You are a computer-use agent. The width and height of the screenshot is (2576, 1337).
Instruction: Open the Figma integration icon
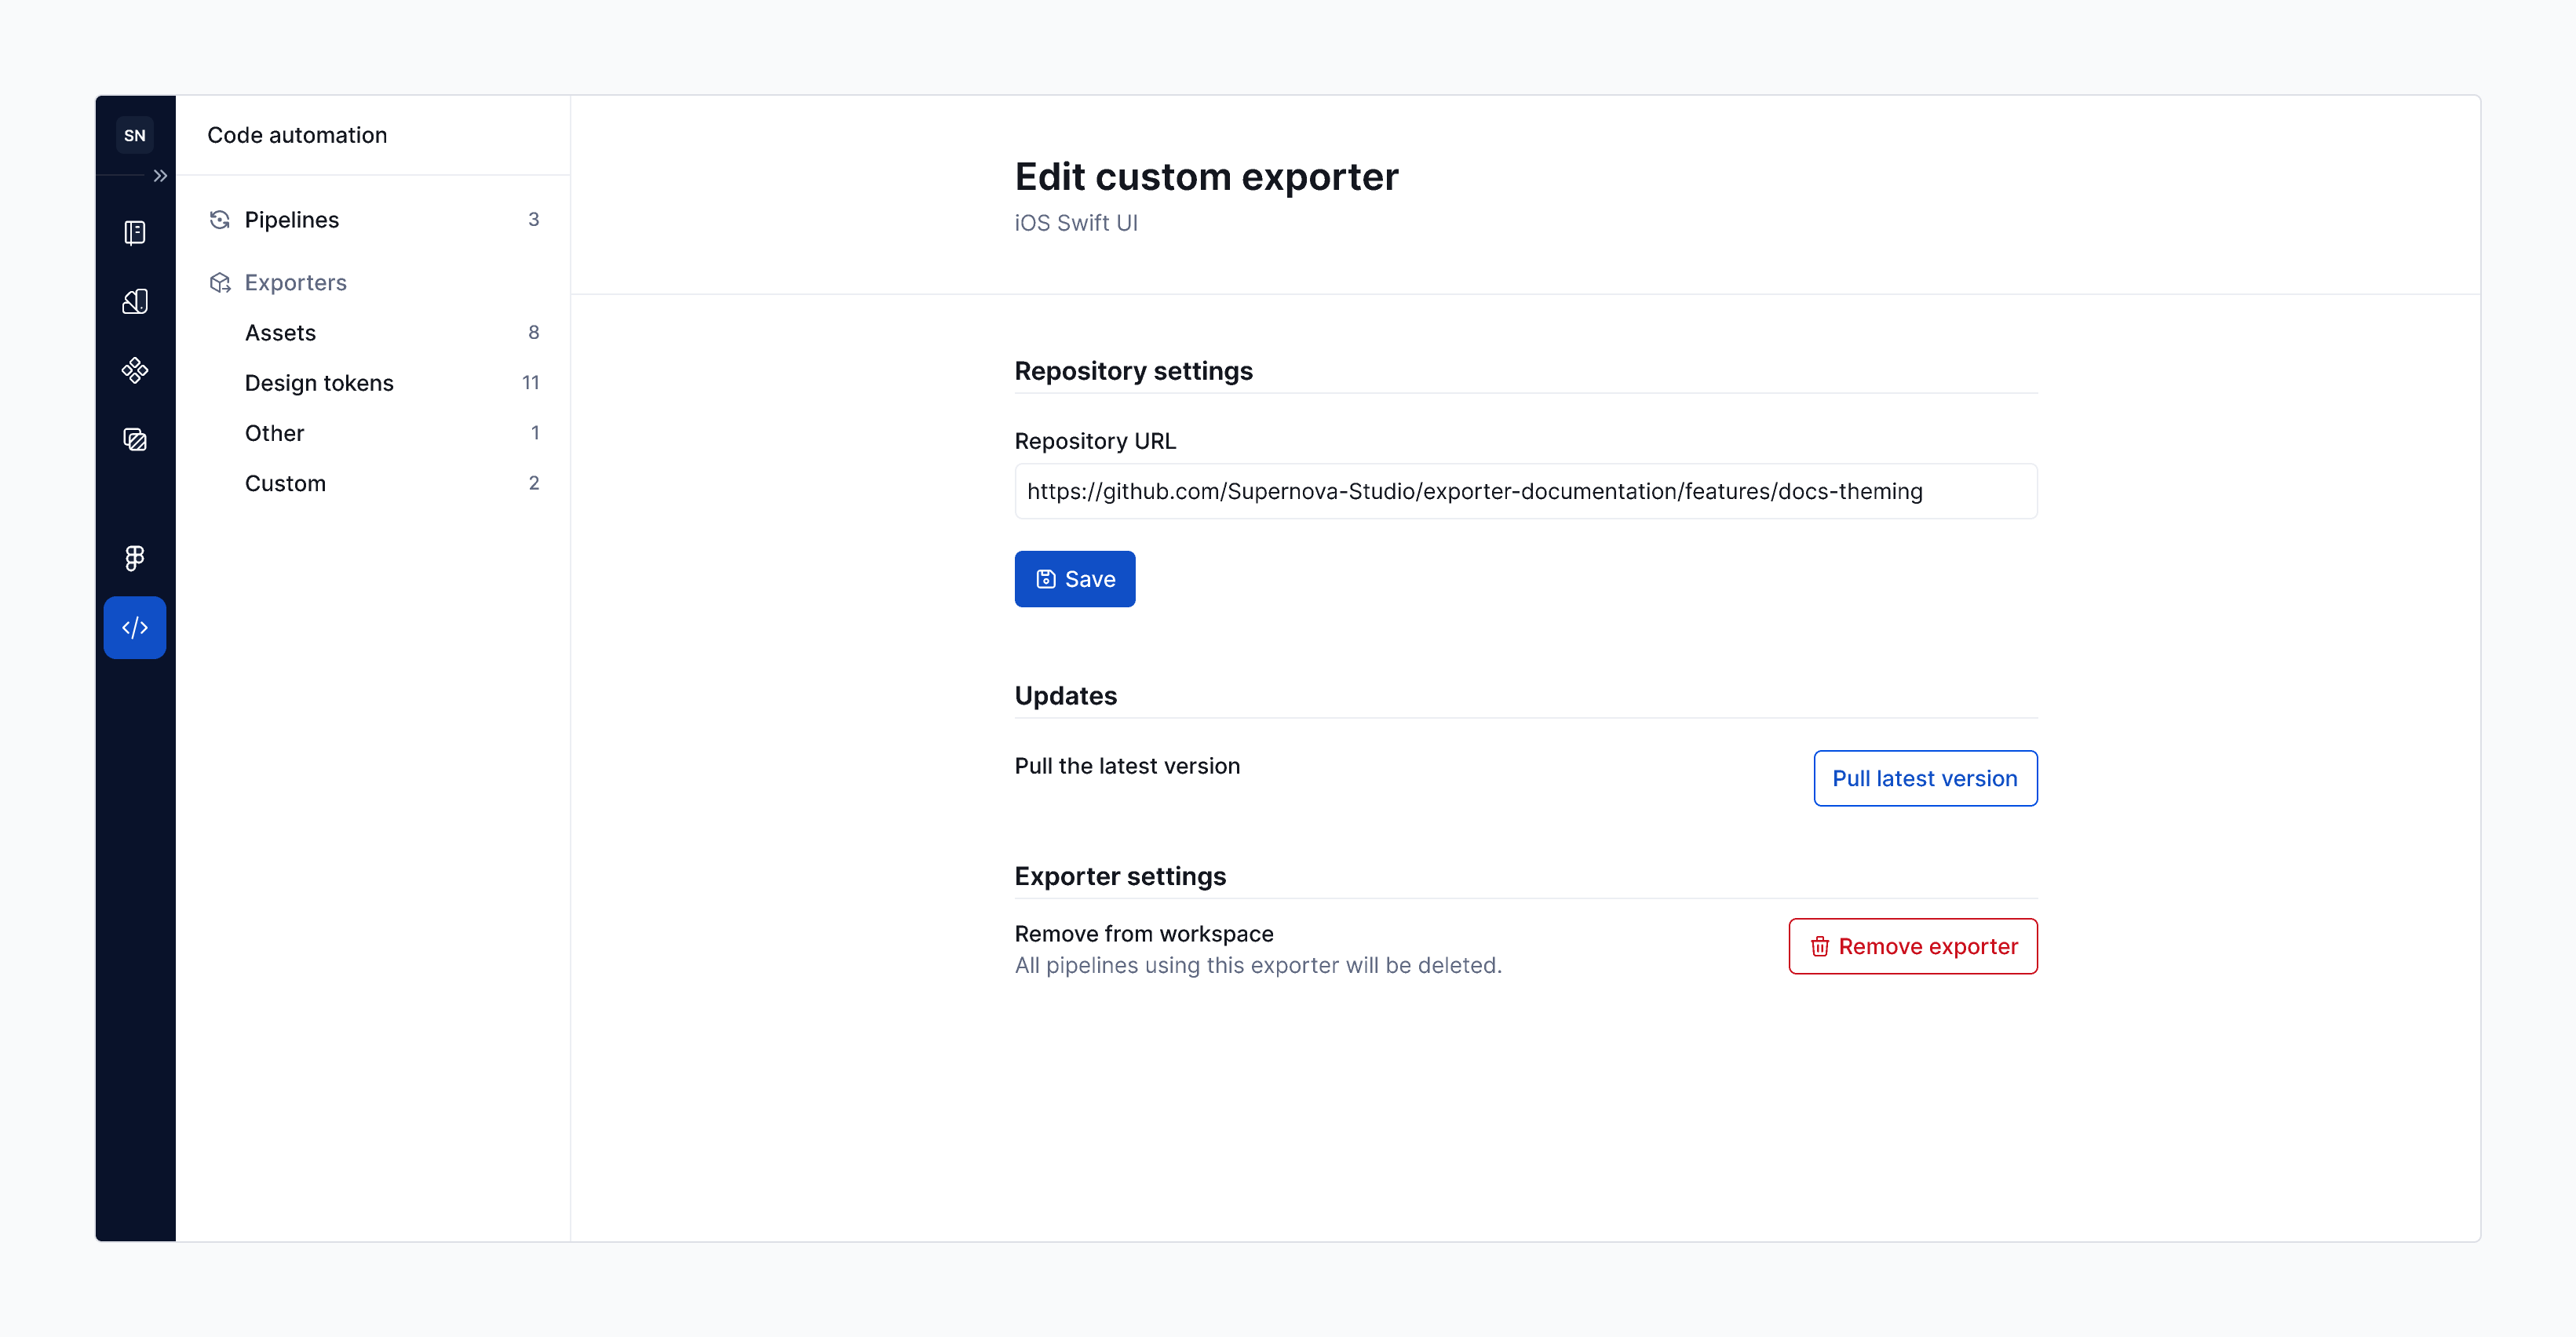click(135, 557)
